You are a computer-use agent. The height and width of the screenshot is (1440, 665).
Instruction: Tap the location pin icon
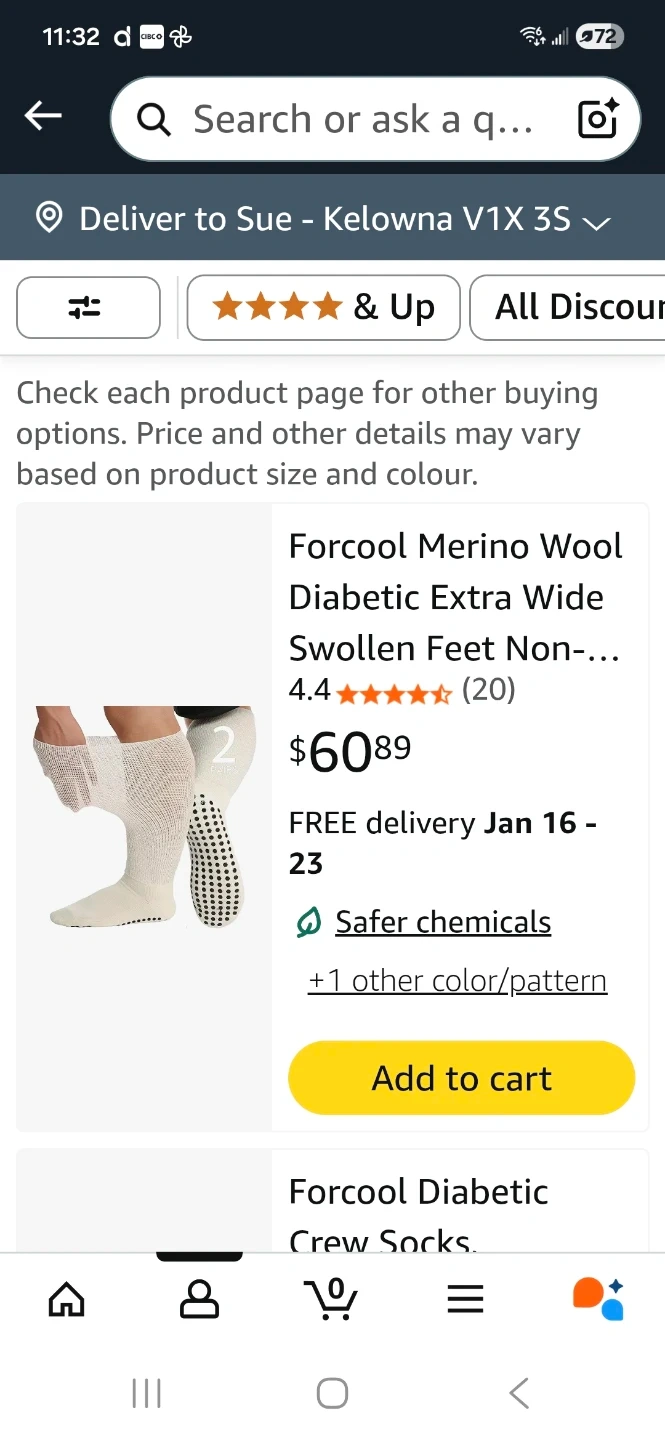[x=48, y=218]
